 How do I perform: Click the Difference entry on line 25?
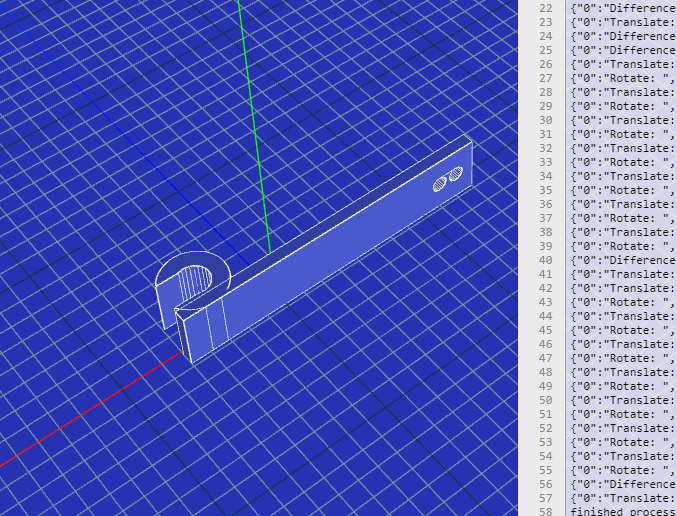622,50
